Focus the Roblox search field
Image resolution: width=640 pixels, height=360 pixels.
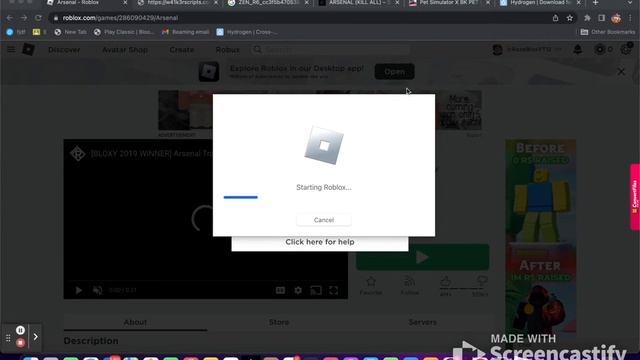pos(330,49)
